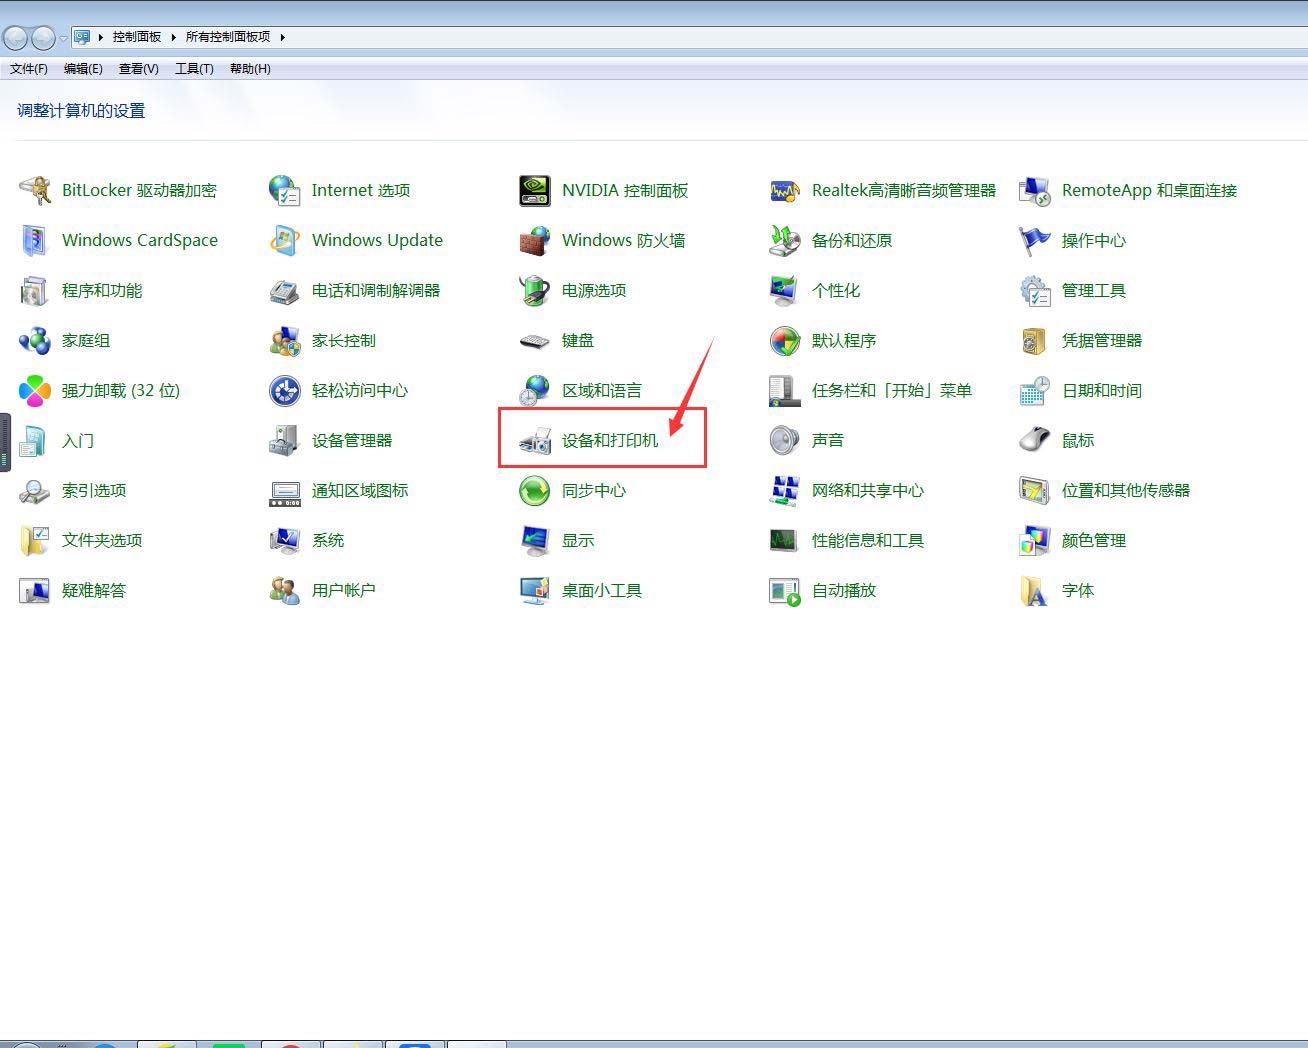The image size is (1308, 1048).
Task: Click the Forward navigation button
Action: tap(43, 38)
